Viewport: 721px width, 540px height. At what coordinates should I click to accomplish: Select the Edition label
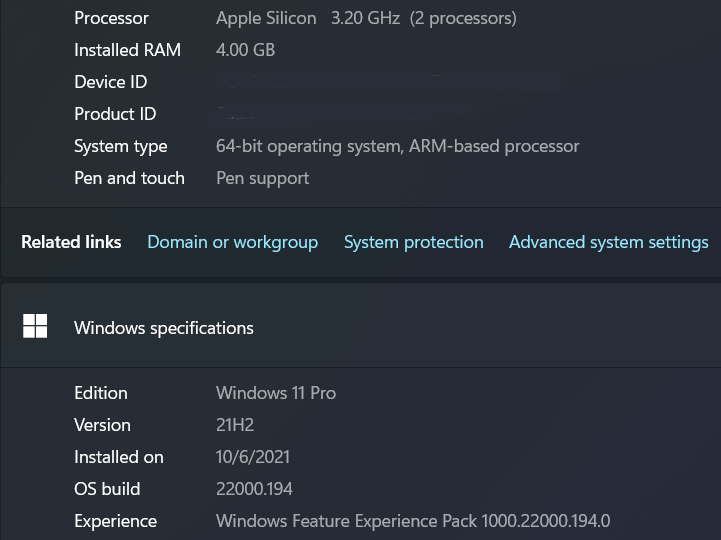coord(101,393)
